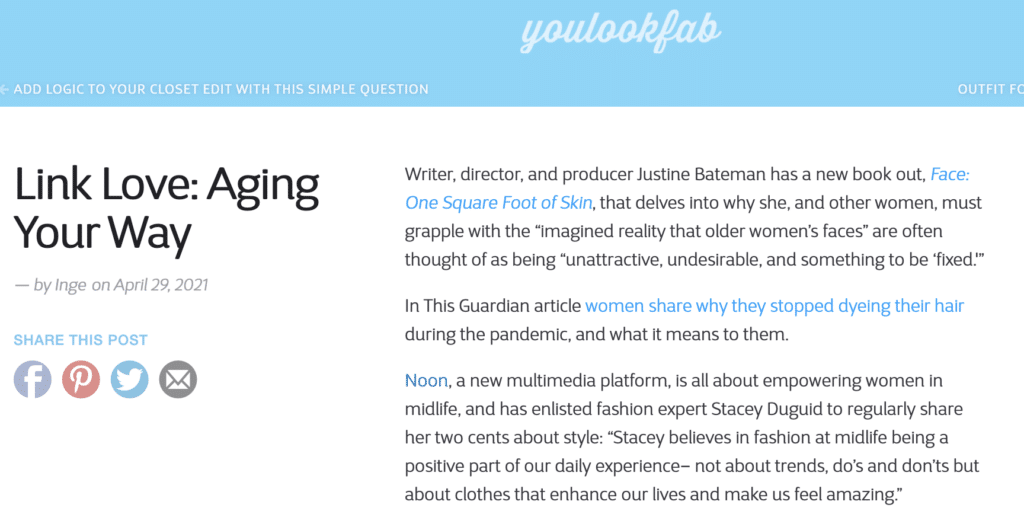
Task: Click the left arrow for previous post
Action: tap(5, 89)
